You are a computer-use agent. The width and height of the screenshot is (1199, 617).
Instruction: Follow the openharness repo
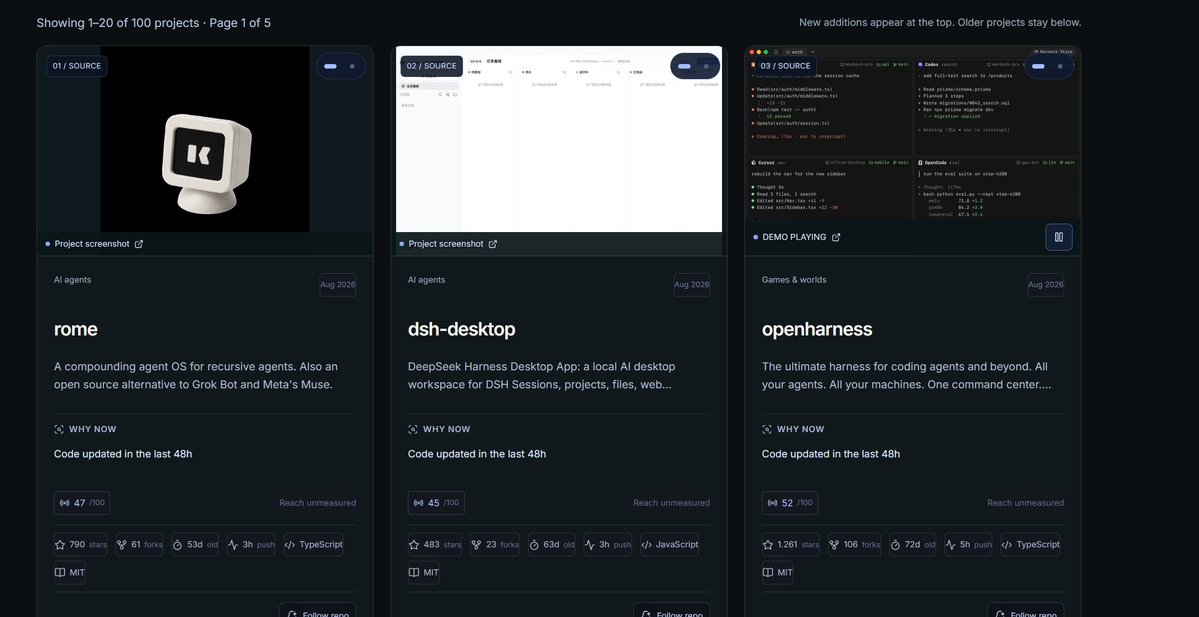pyautogui.click(x=1025, y=610)
